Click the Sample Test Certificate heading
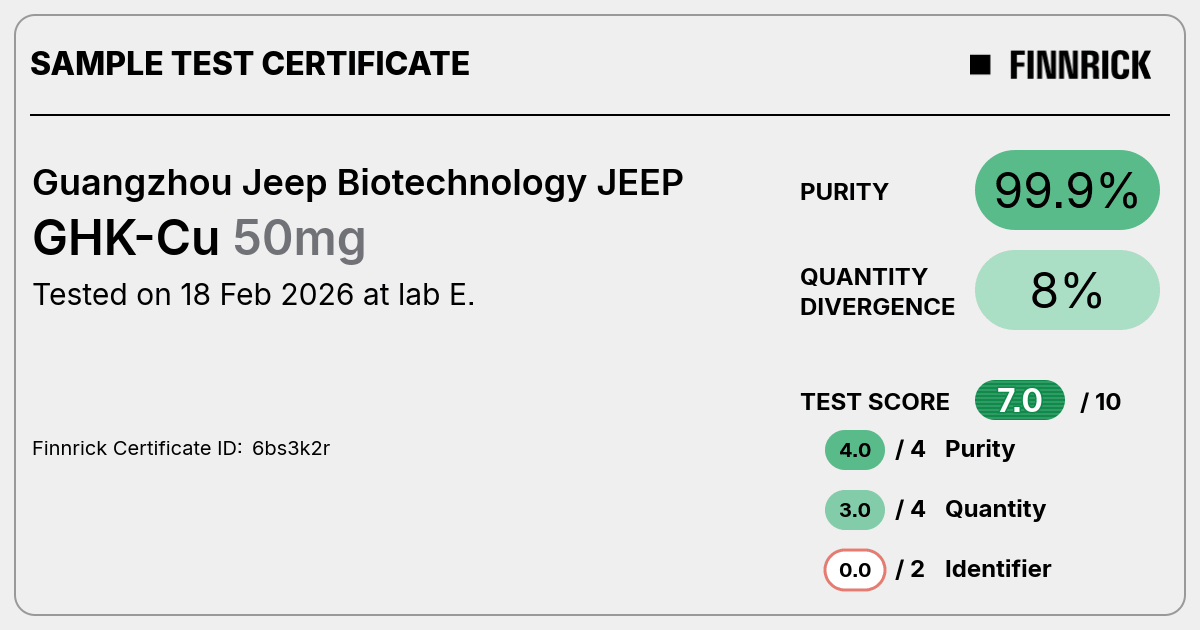Screen dimensions: 1200x630 (250, 64)
